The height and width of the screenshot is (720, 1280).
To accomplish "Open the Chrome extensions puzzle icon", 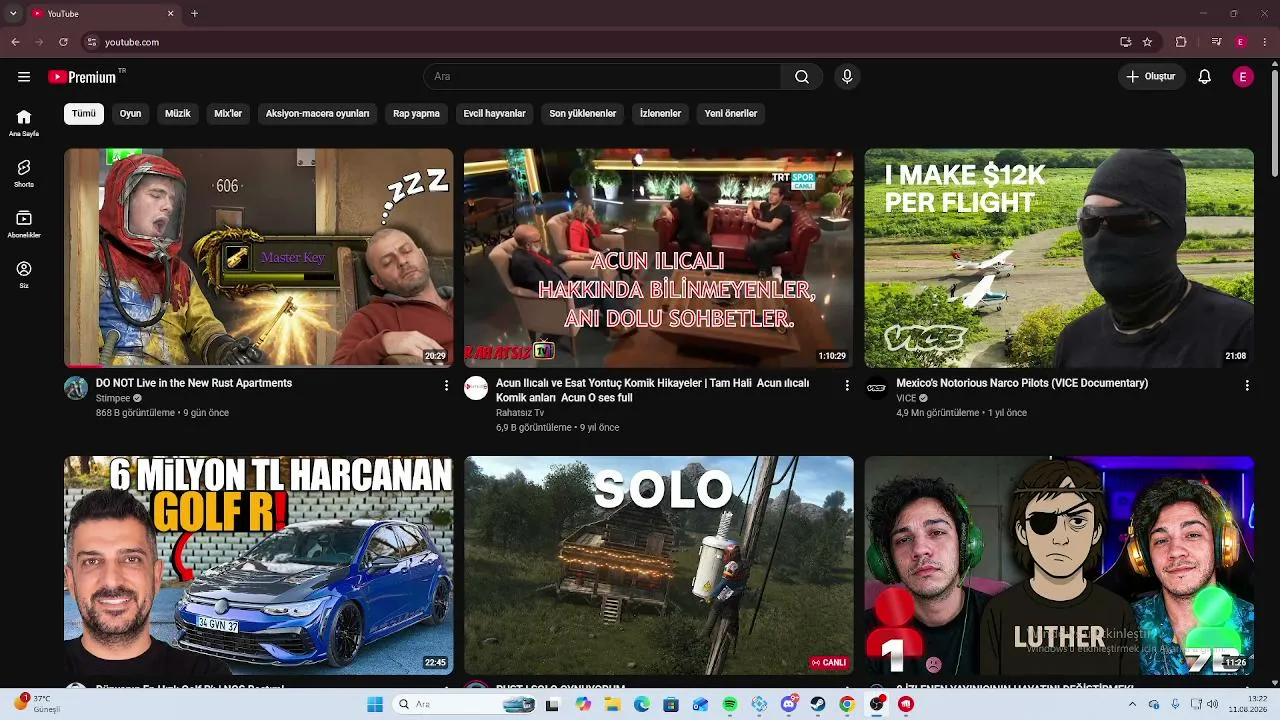I will point(1181,42).
